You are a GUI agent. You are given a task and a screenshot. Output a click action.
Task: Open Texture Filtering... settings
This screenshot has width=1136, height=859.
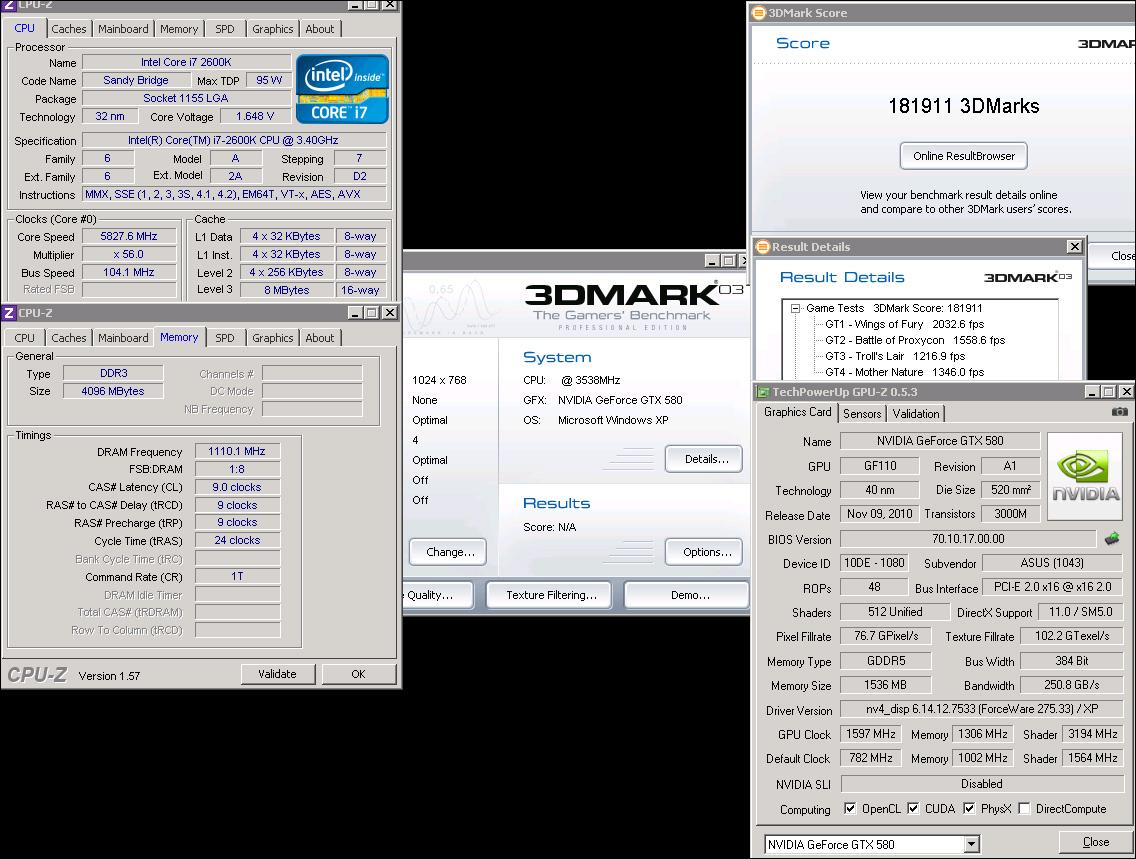point(549,595)
